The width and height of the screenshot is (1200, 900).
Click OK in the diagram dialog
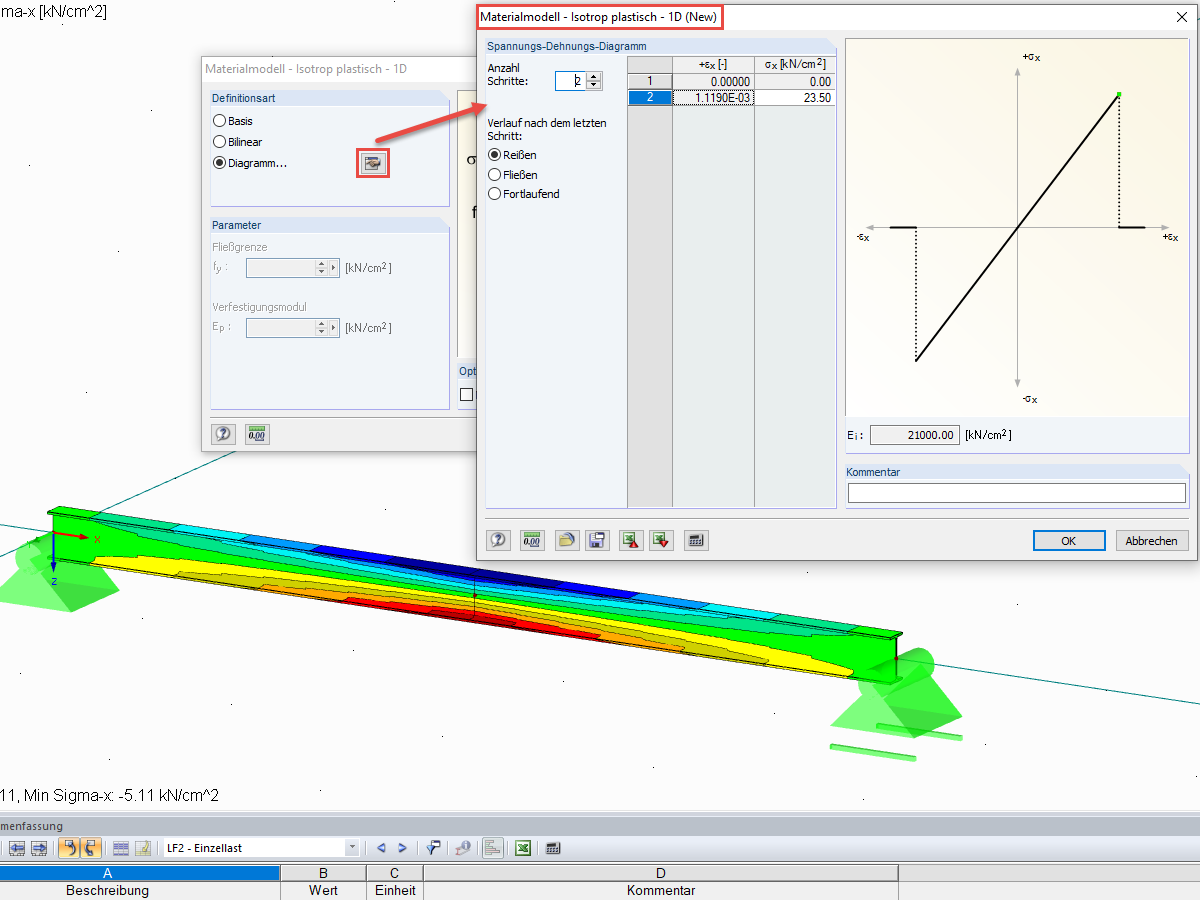point(1069,540)
